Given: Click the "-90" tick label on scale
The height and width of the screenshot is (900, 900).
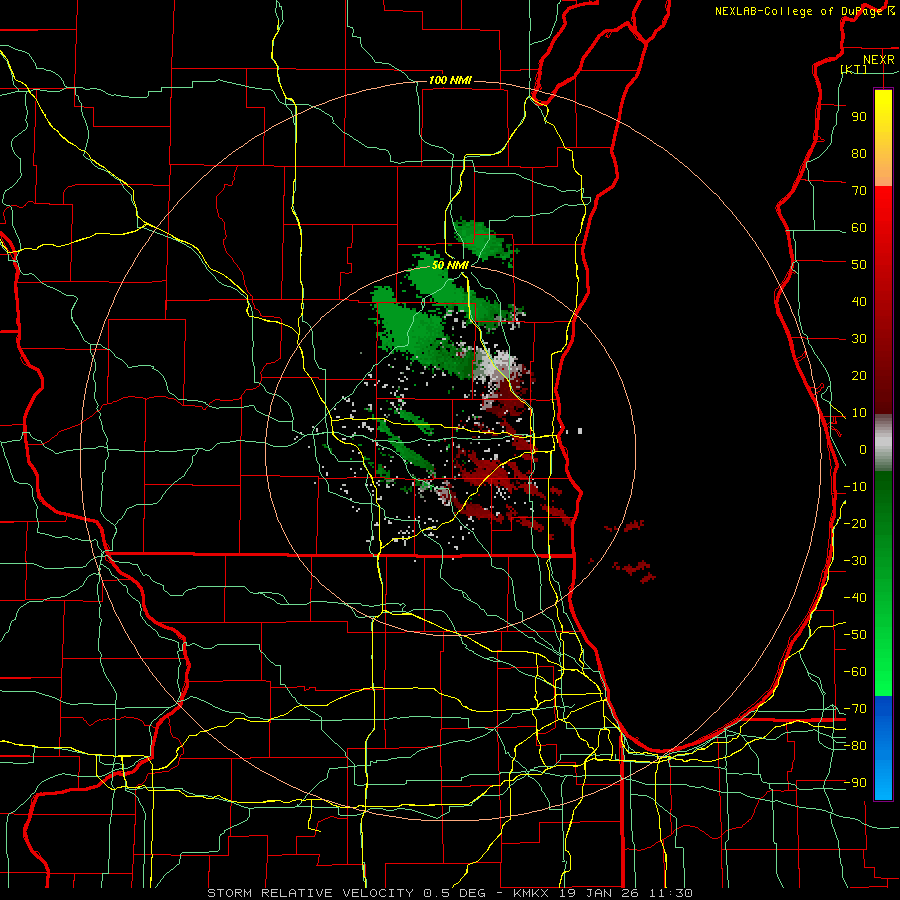Looking at the screenshot, I should [x=855, y=783].
